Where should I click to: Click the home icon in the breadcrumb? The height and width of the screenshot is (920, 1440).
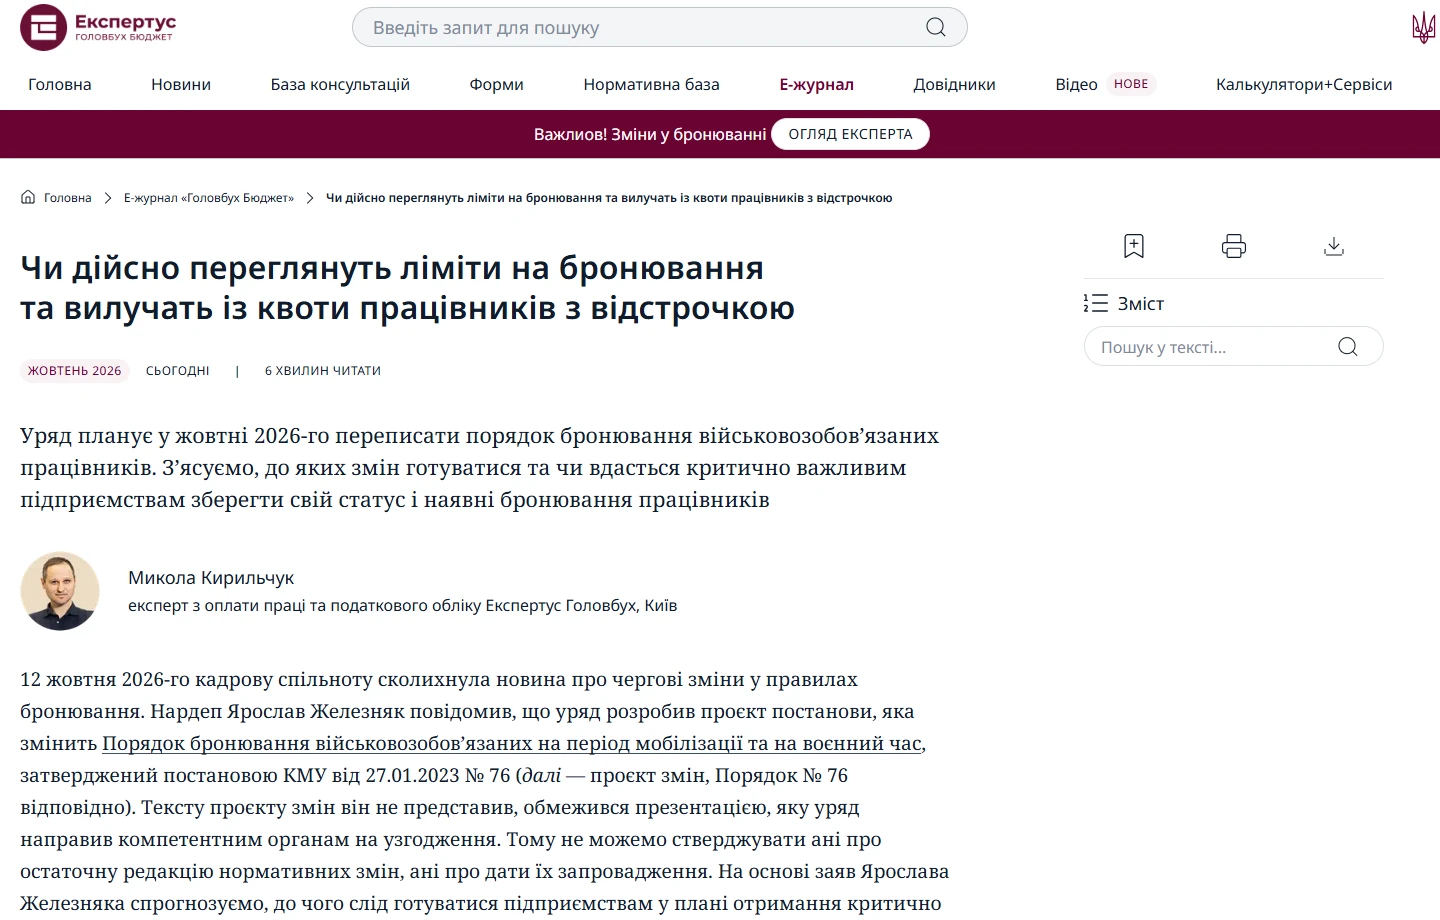point(28,197)
